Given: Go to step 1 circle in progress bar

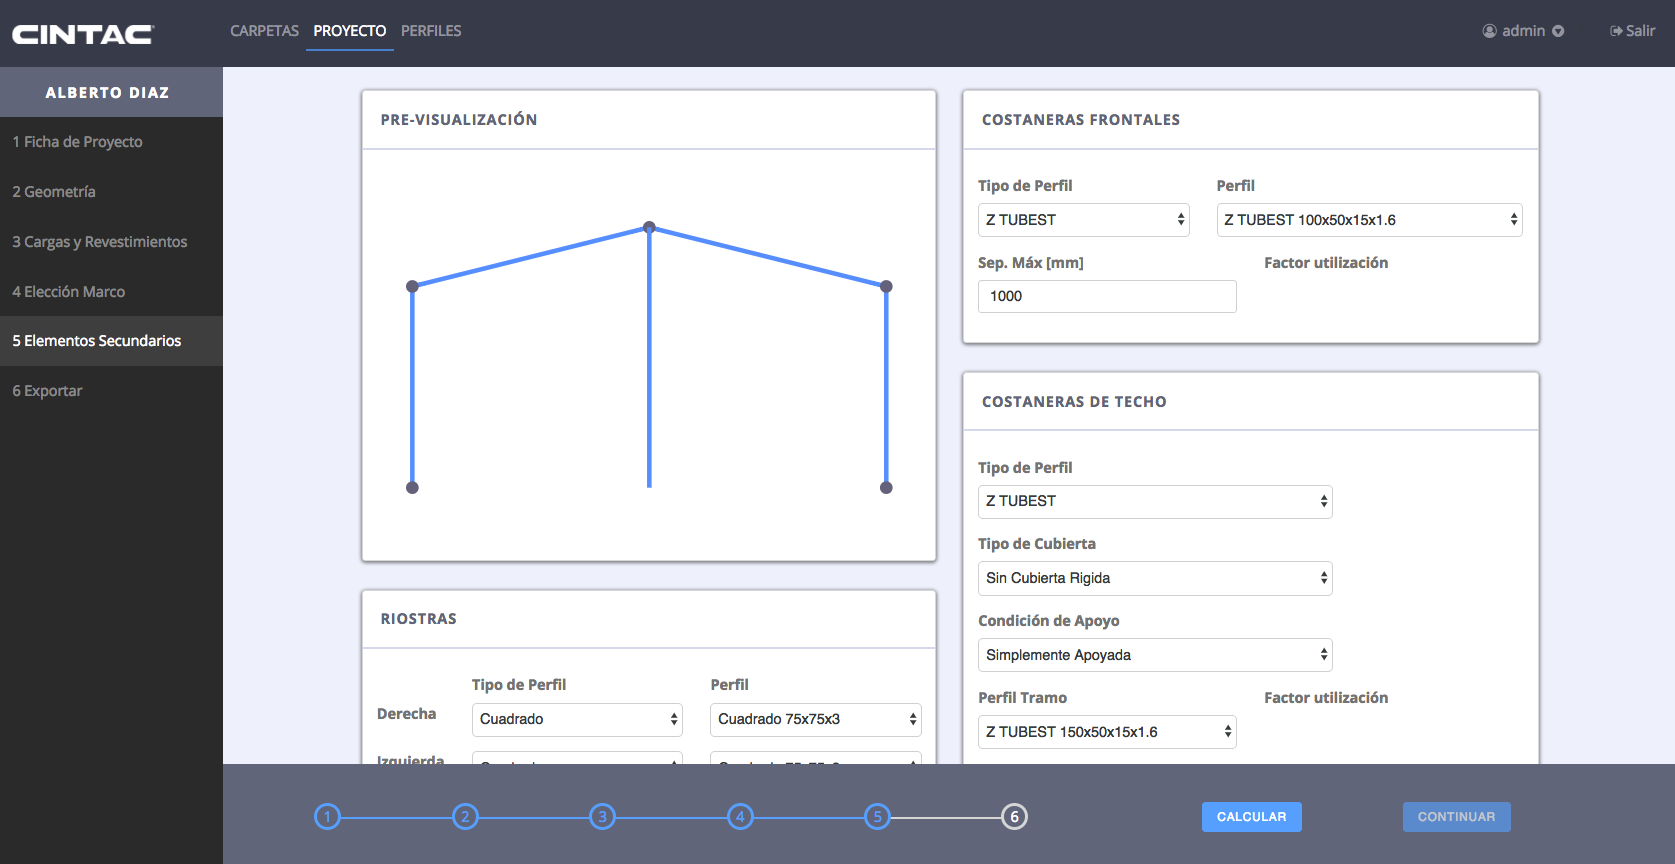Looking at the screenshot, I should tap(327, 817).
